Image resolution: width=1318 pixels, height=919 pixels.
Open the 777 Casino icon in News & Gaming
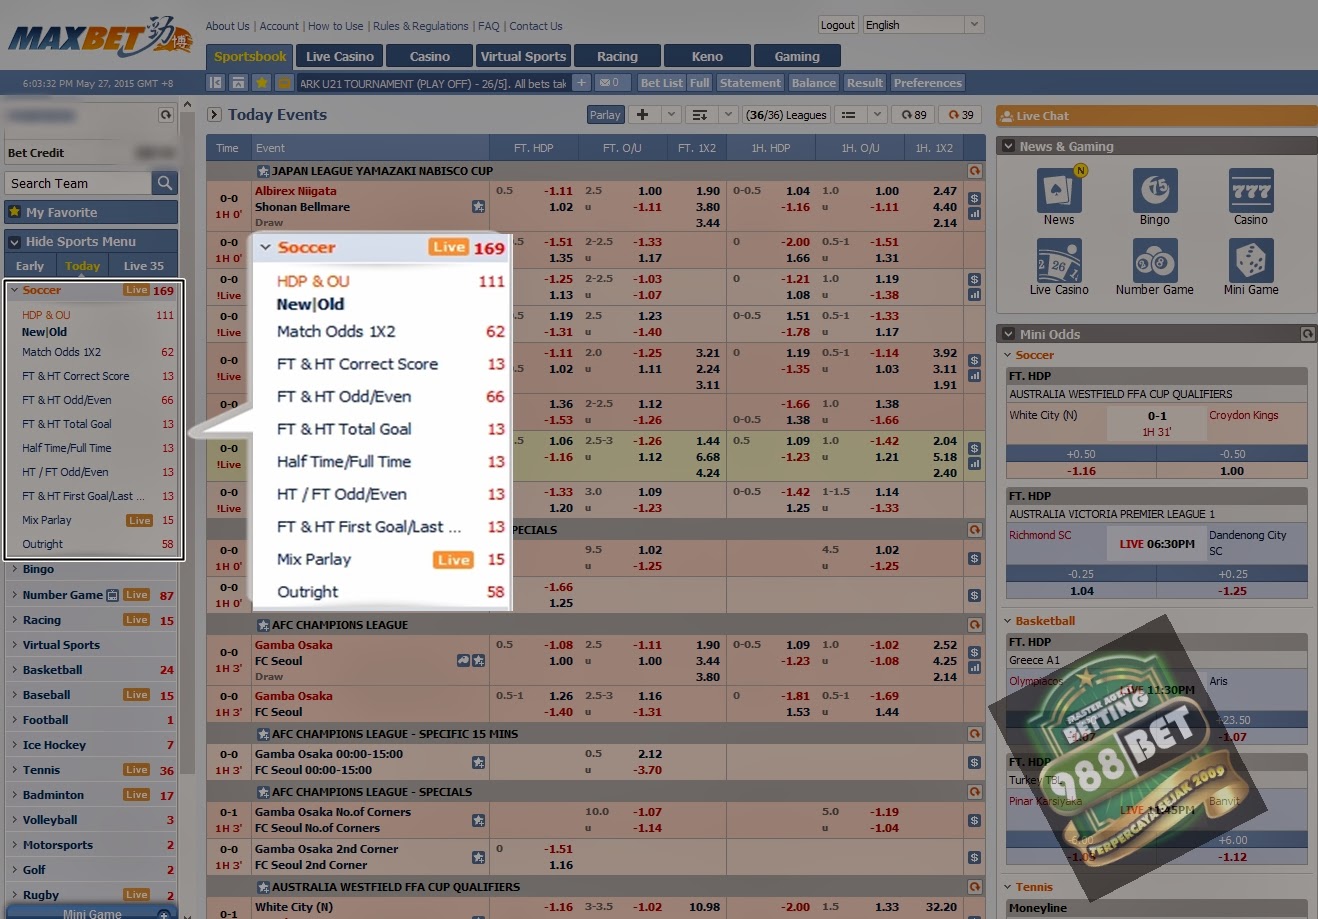(1250, 190)
